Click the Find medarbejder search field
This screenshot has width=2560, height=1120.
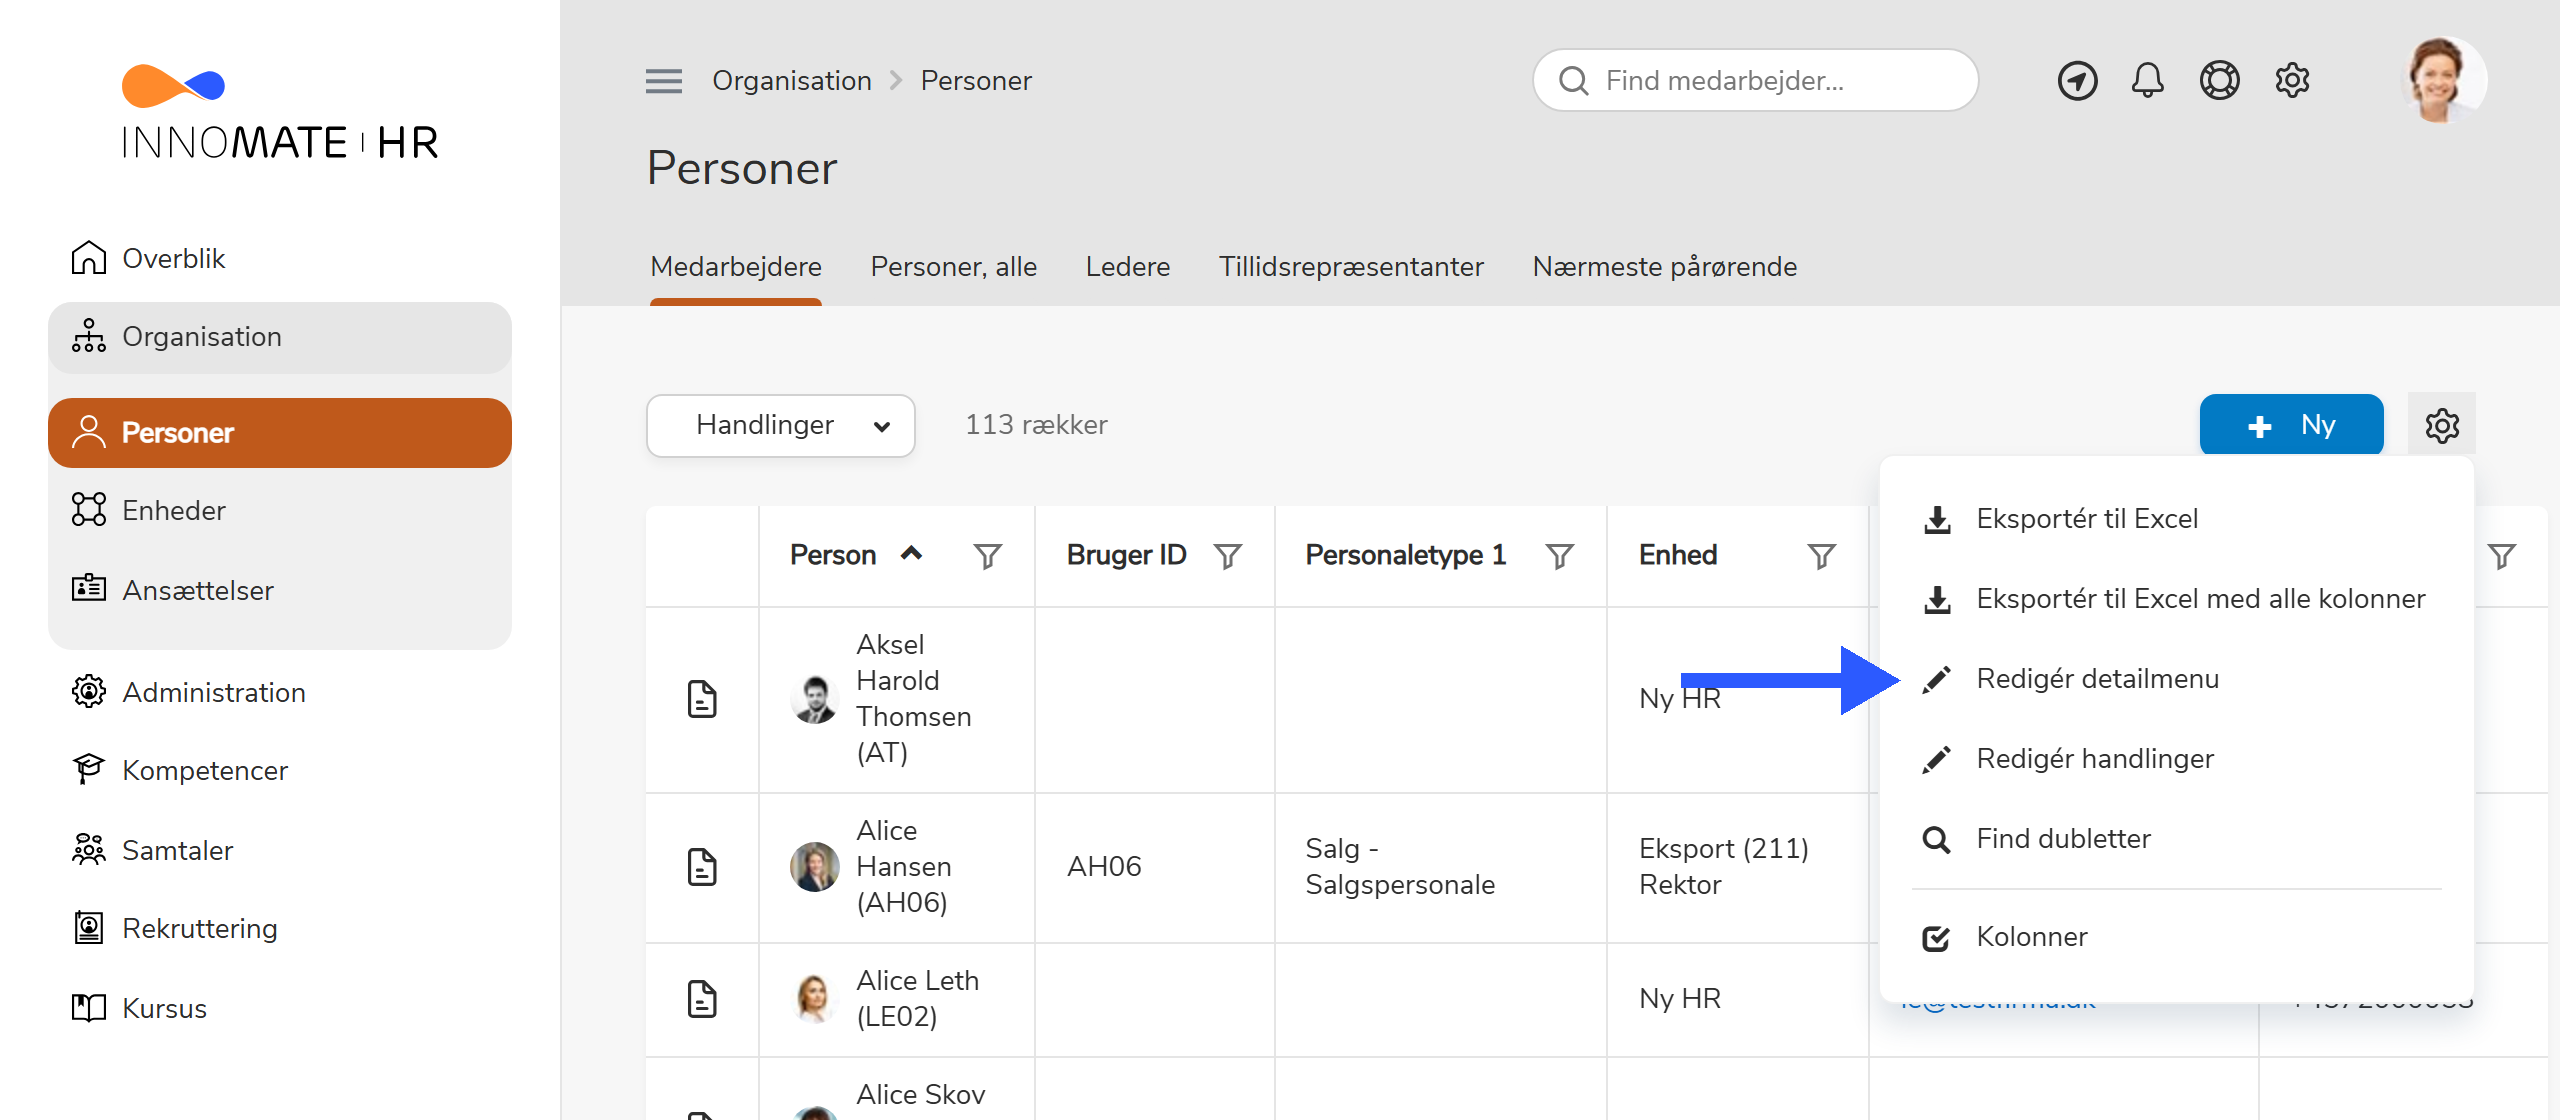click(x=1756, y=81)
